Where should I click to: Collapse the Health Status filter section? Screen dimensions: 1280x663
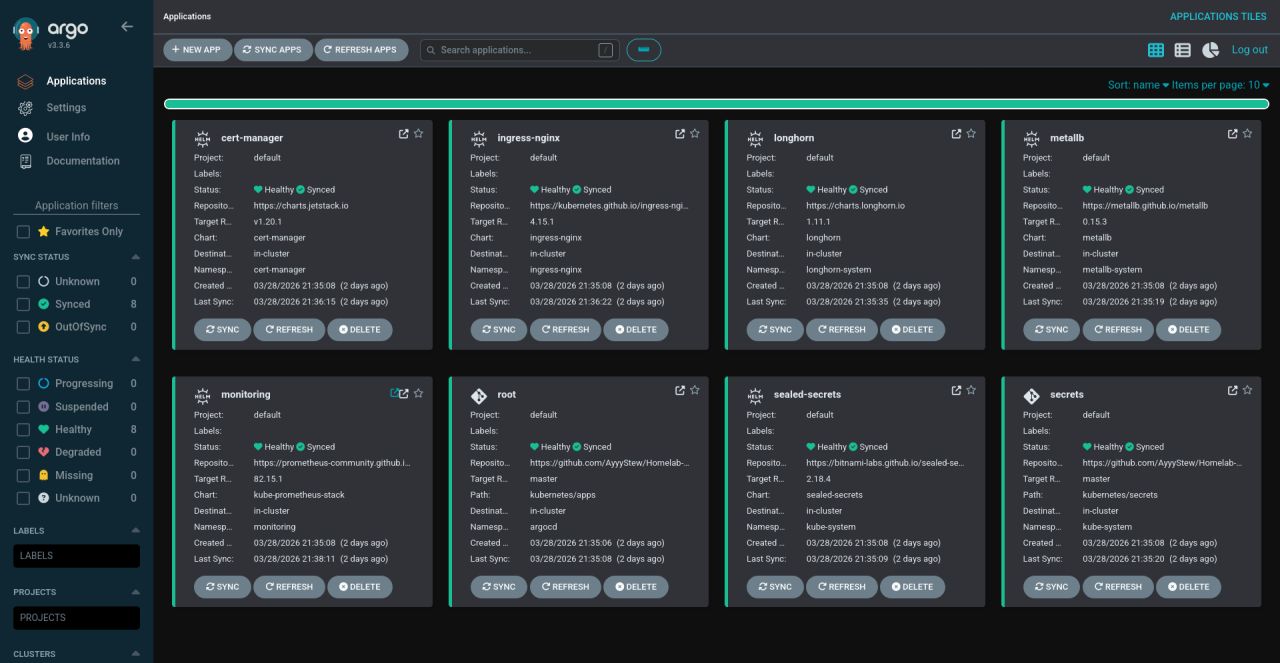tap(135, 359)
